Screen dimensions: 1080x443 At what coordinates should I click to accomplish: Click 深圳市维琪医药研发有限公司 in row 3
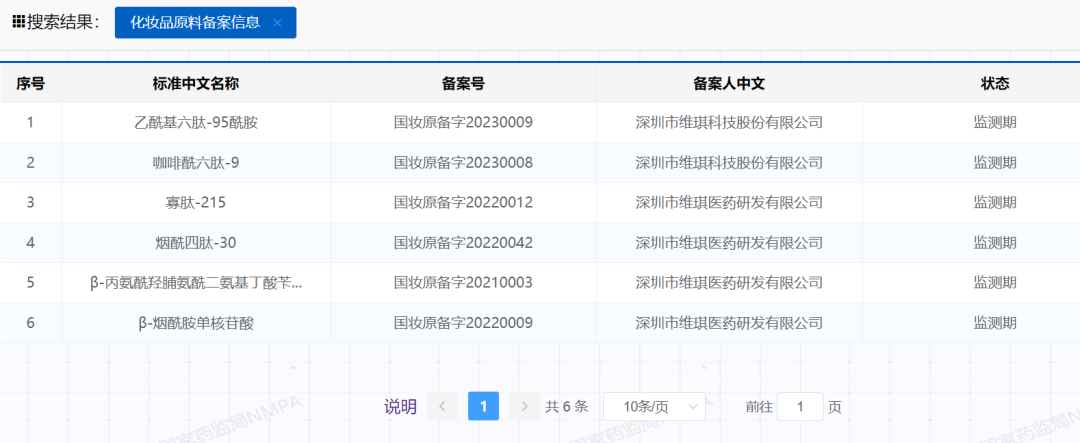[729, 203]
